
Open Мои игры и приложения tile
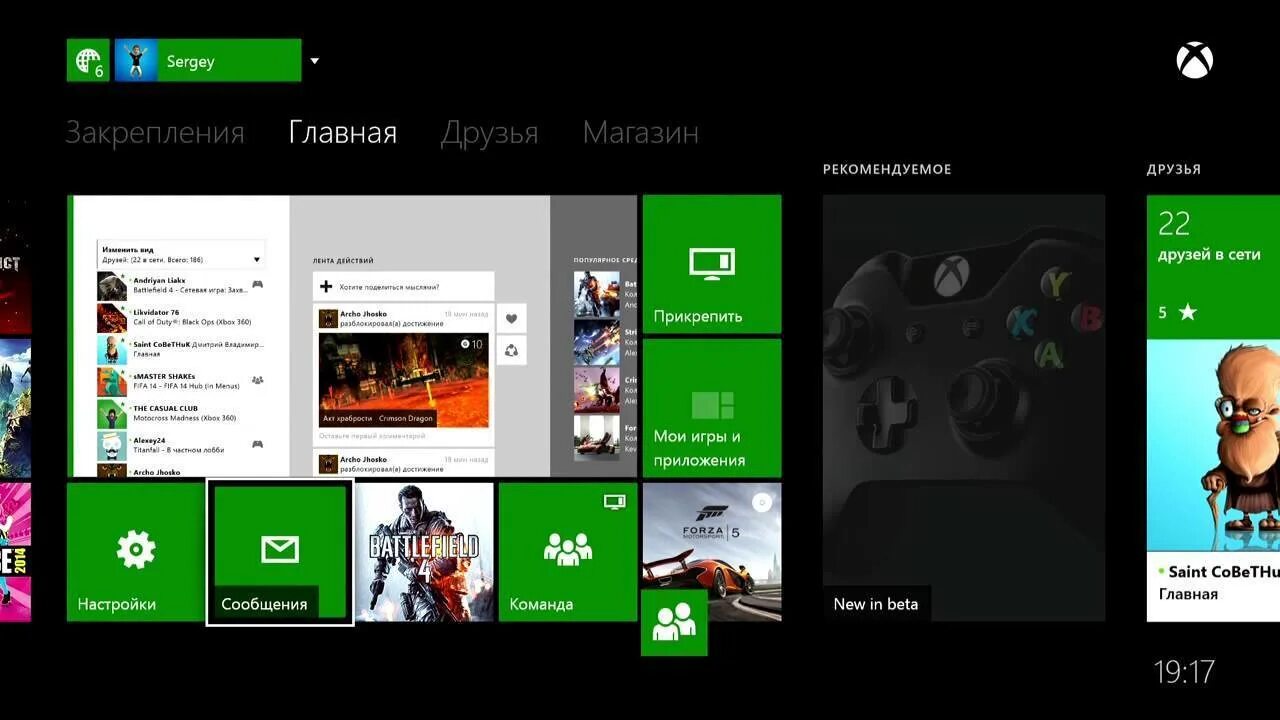click(712, 408)
